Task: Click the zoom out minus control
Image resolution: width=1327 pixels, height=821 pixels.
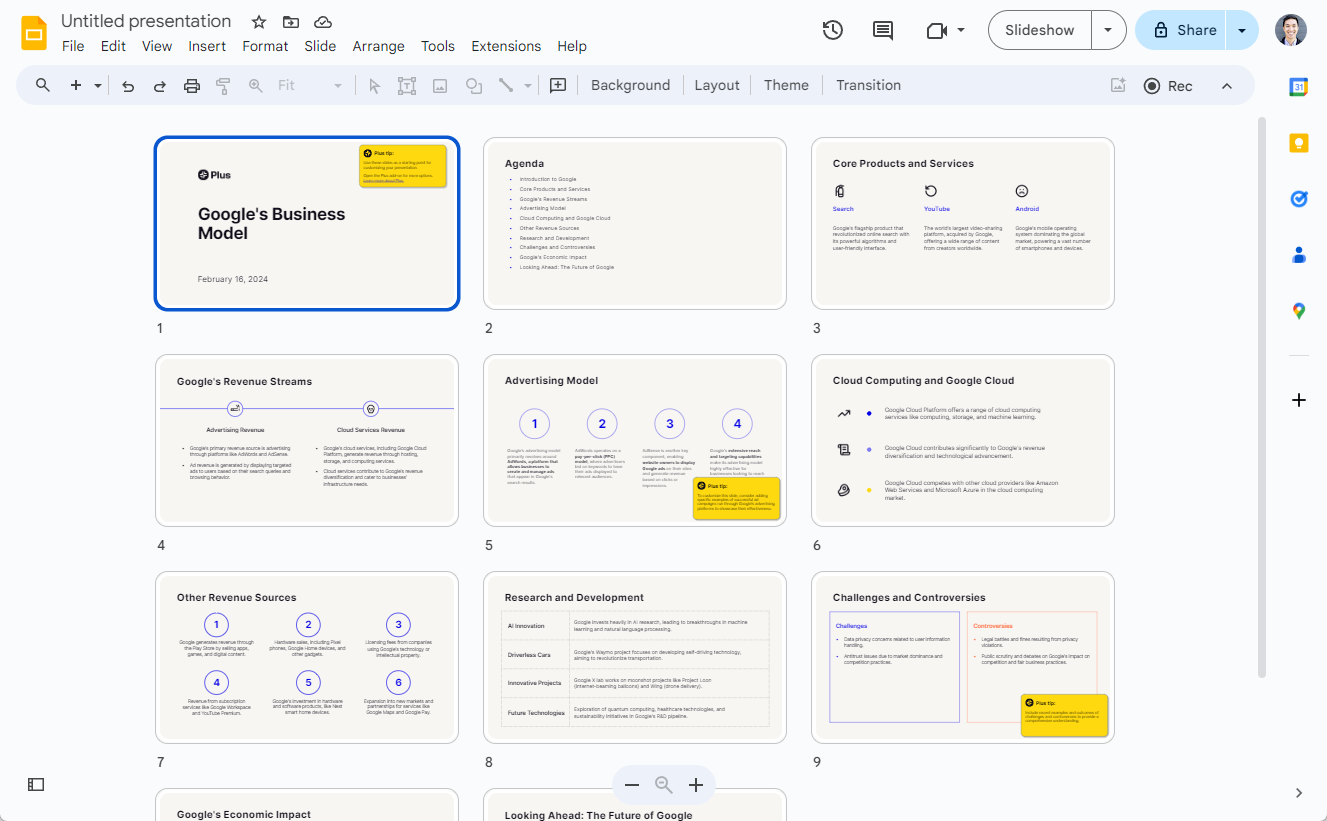Action: point(632,785)
